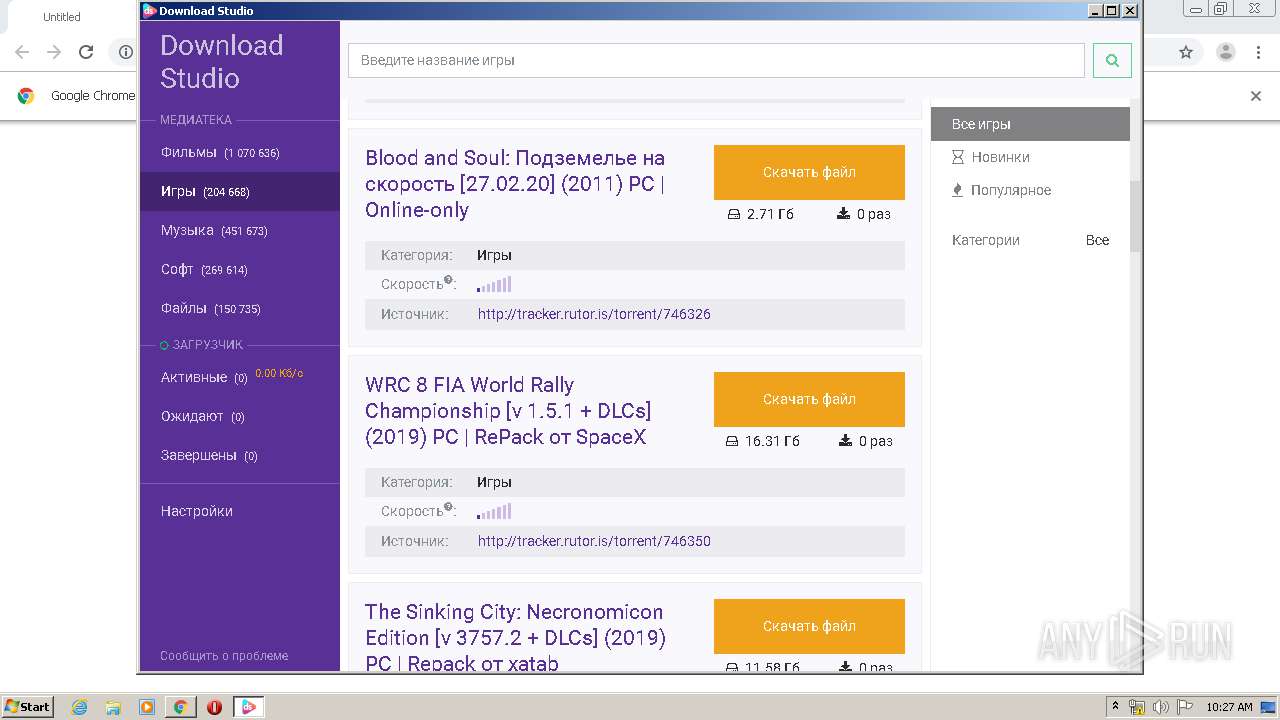Click Download Studio title bar icon
This screenshot has height=720, width=1280.
(150, 10)
